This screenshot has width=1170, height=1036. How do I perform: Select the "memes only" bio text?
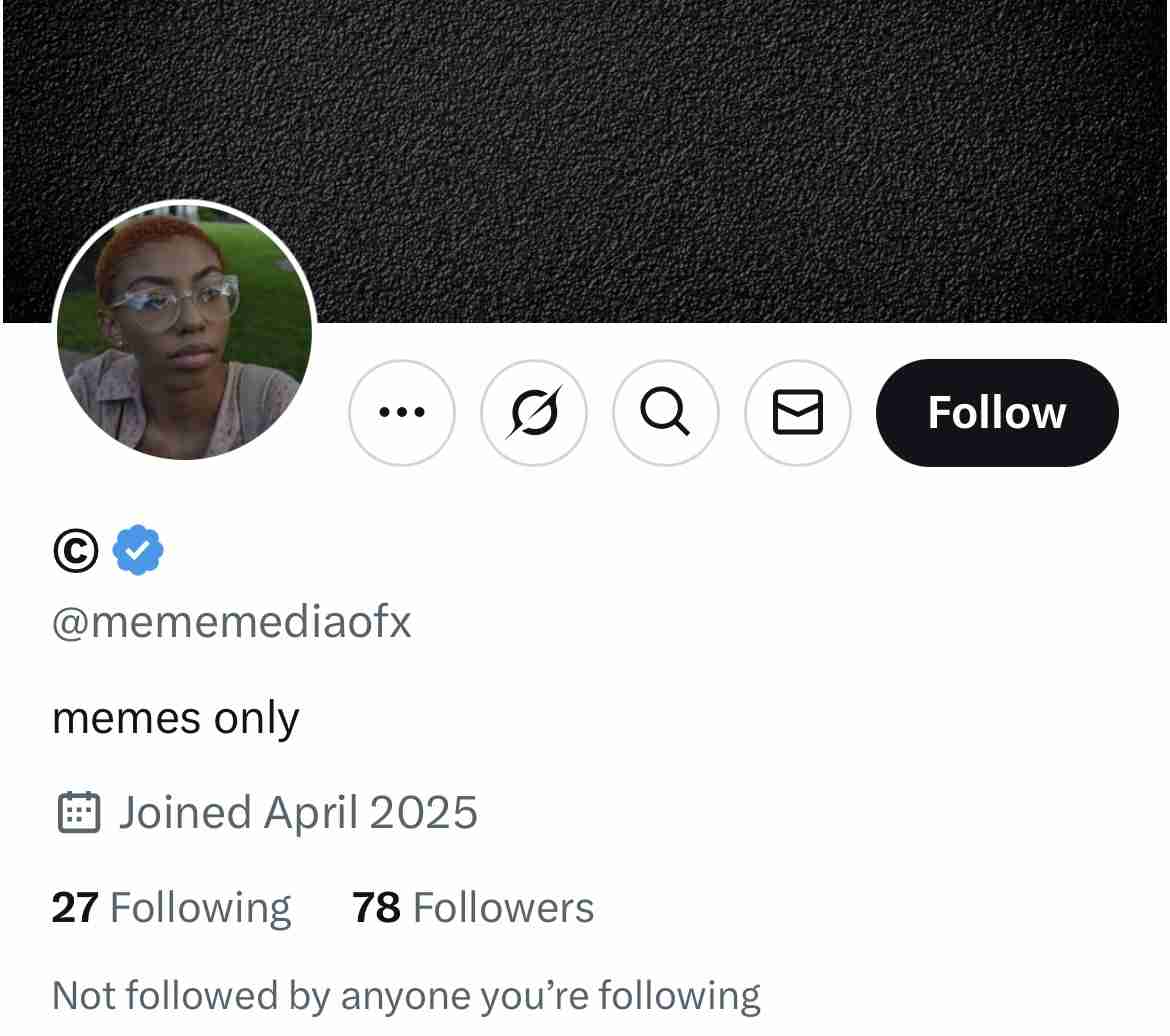tap(175, 718)
